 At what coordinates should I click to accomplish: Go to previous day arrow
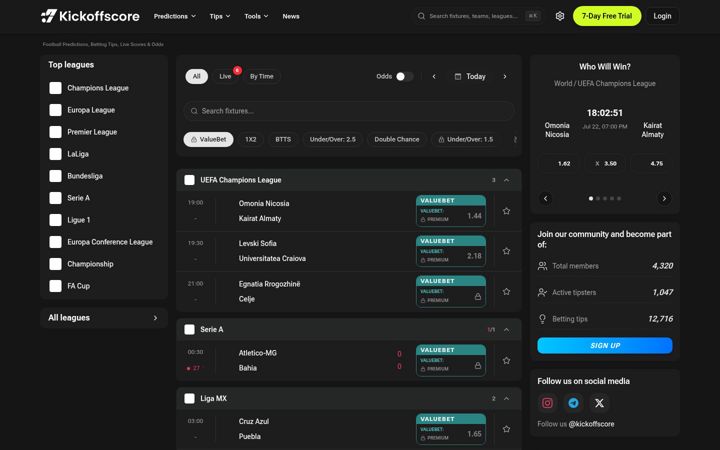coord(434,77)
